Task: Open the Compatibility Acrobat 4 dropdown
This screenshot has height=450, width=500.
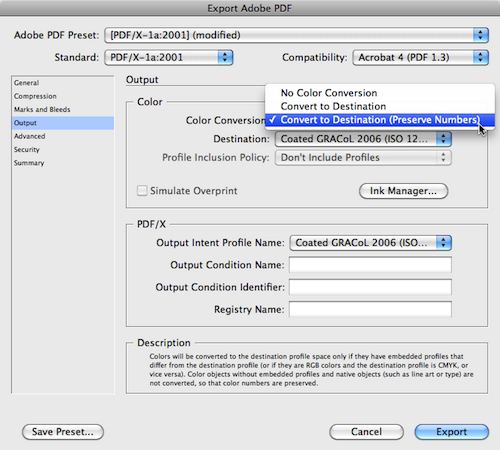Action: tap(420, 57)
